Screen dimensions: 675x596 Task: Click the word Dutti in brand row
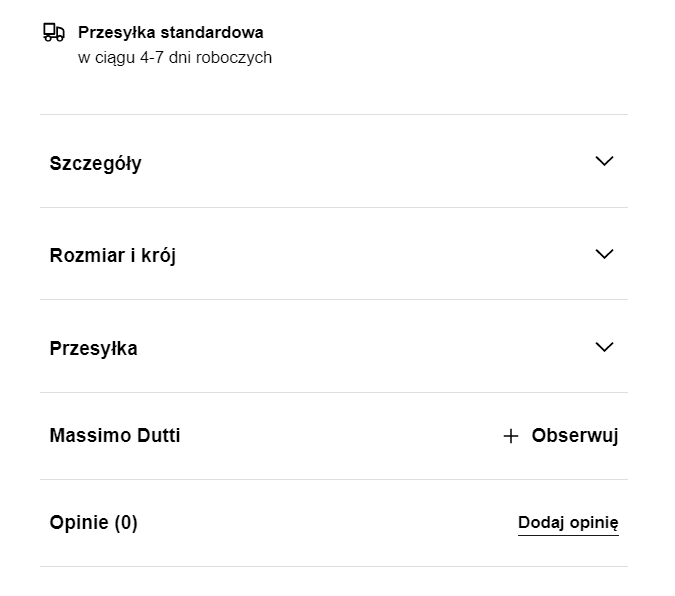[x=158, y=435]
